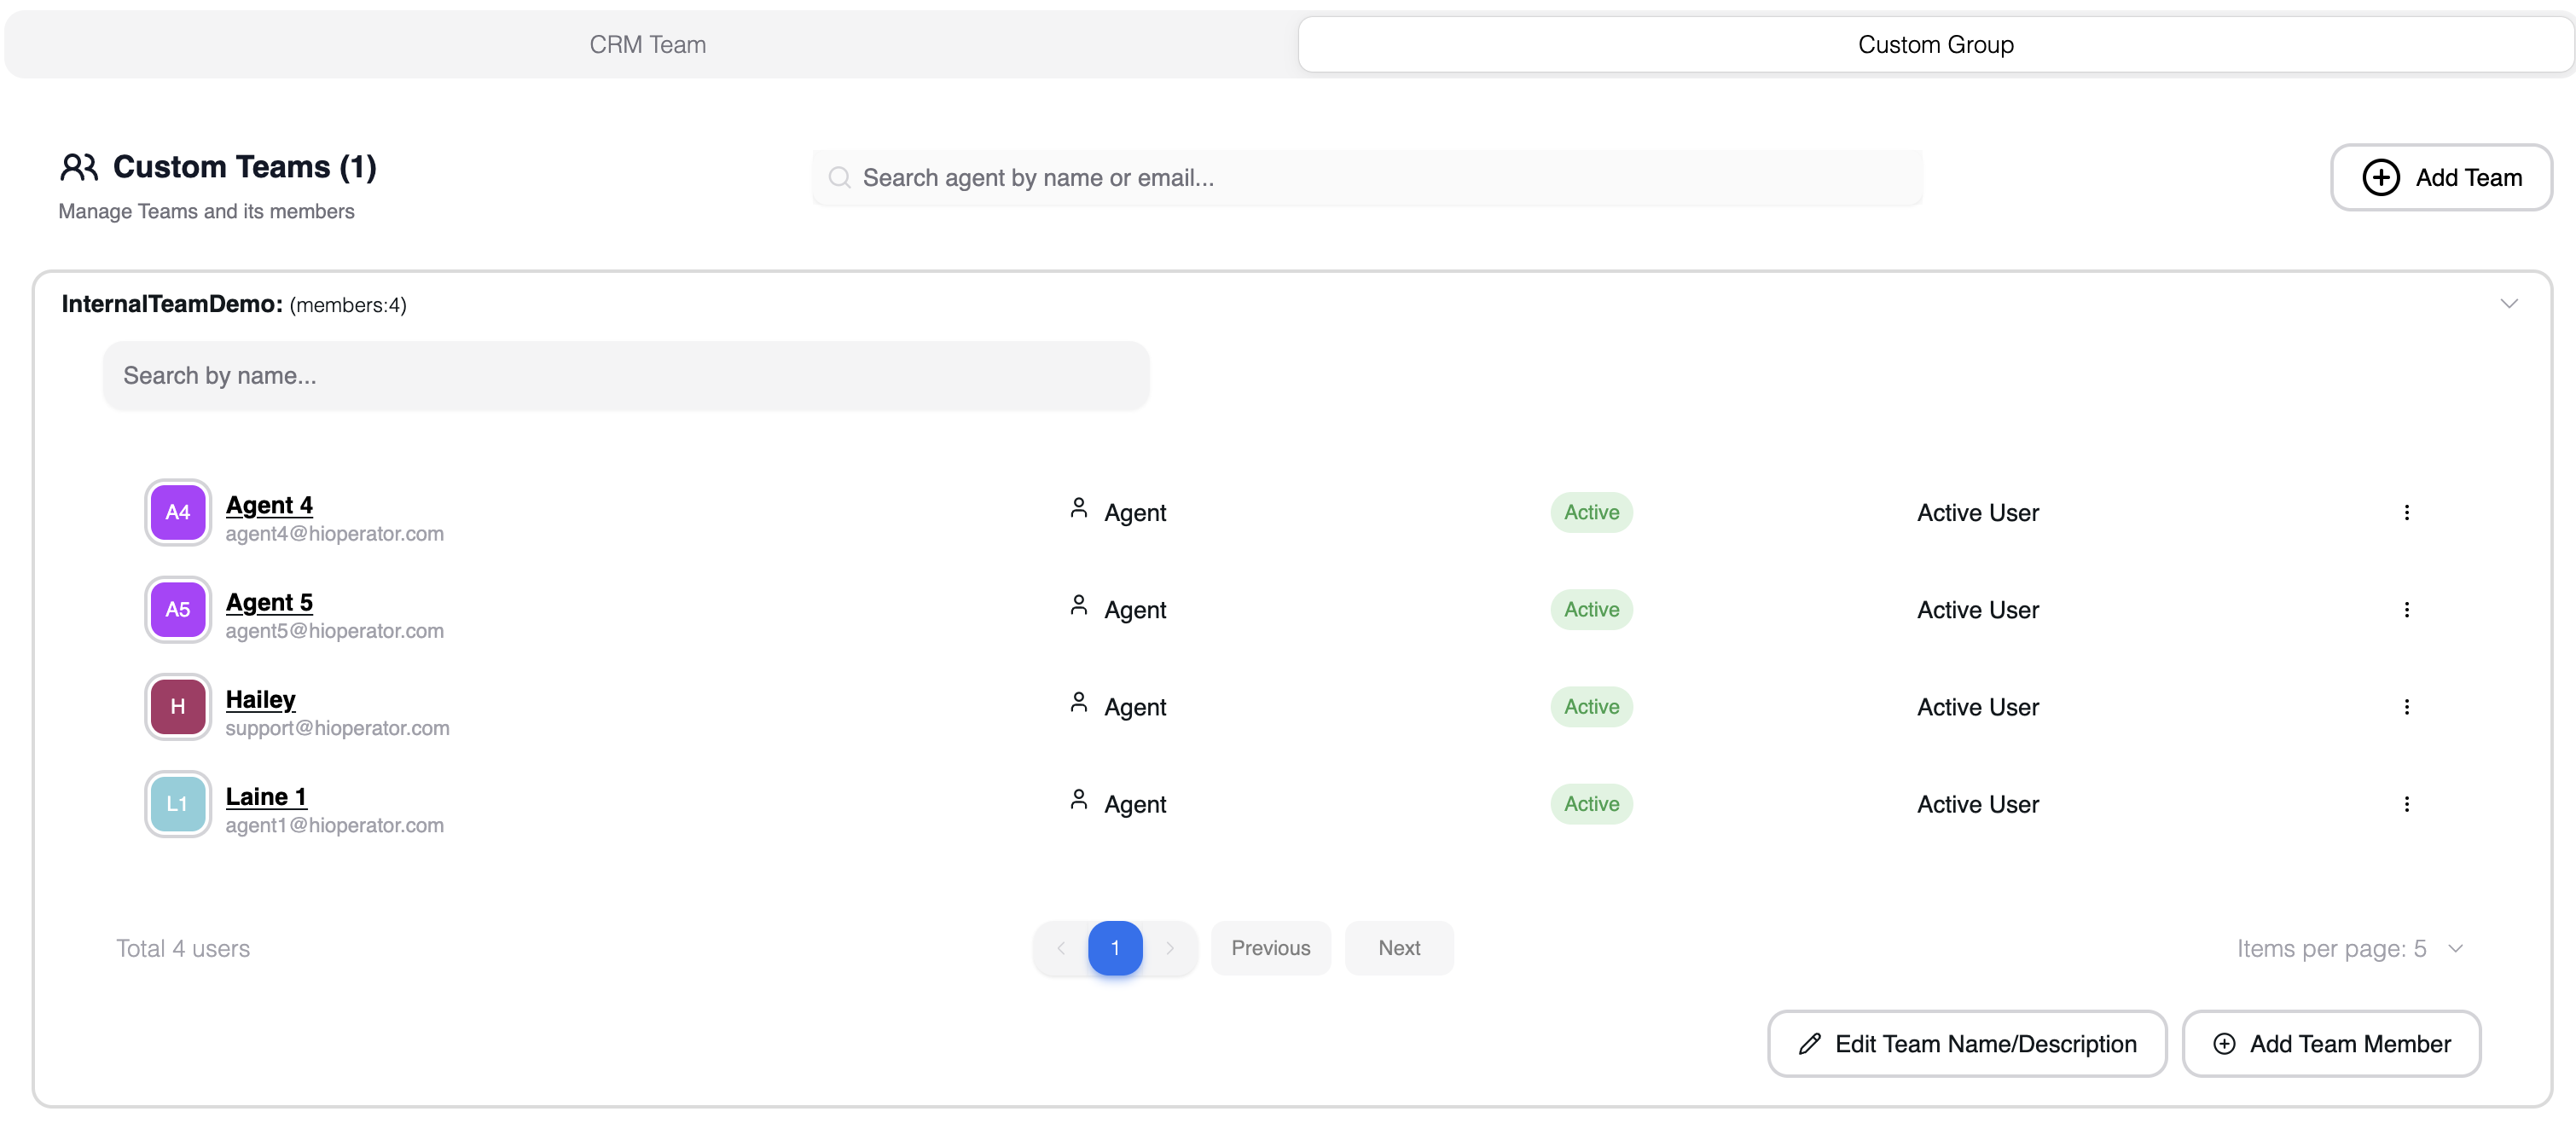Focus the Search by name field
The width and height of the screenshot is (2576, 1129).
click(x=626, y=376)
